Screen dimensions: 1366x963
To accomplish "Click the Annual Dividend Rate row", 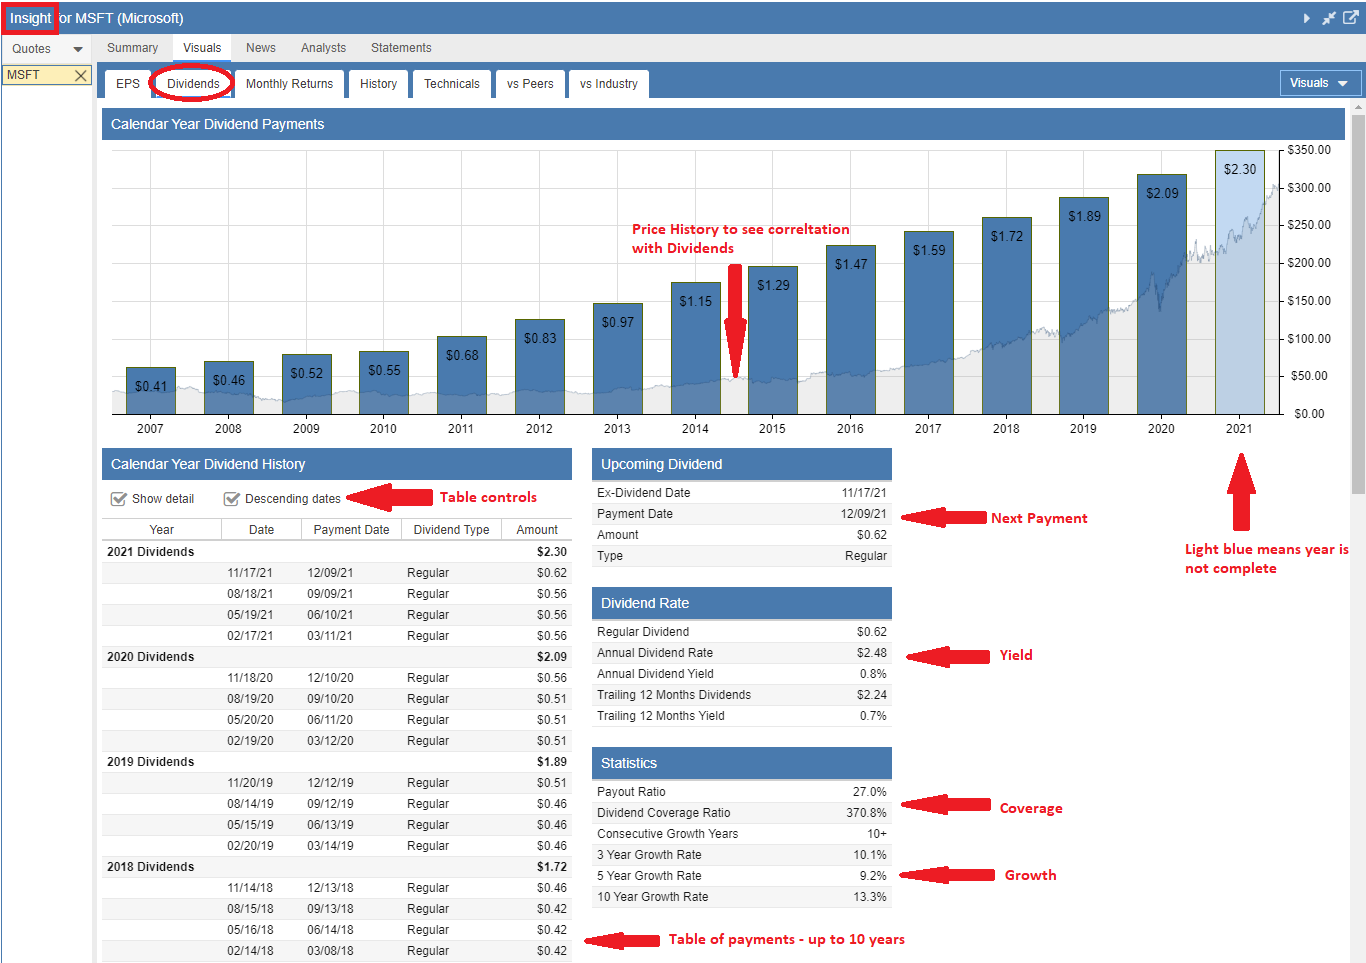I will coord(742,653).
